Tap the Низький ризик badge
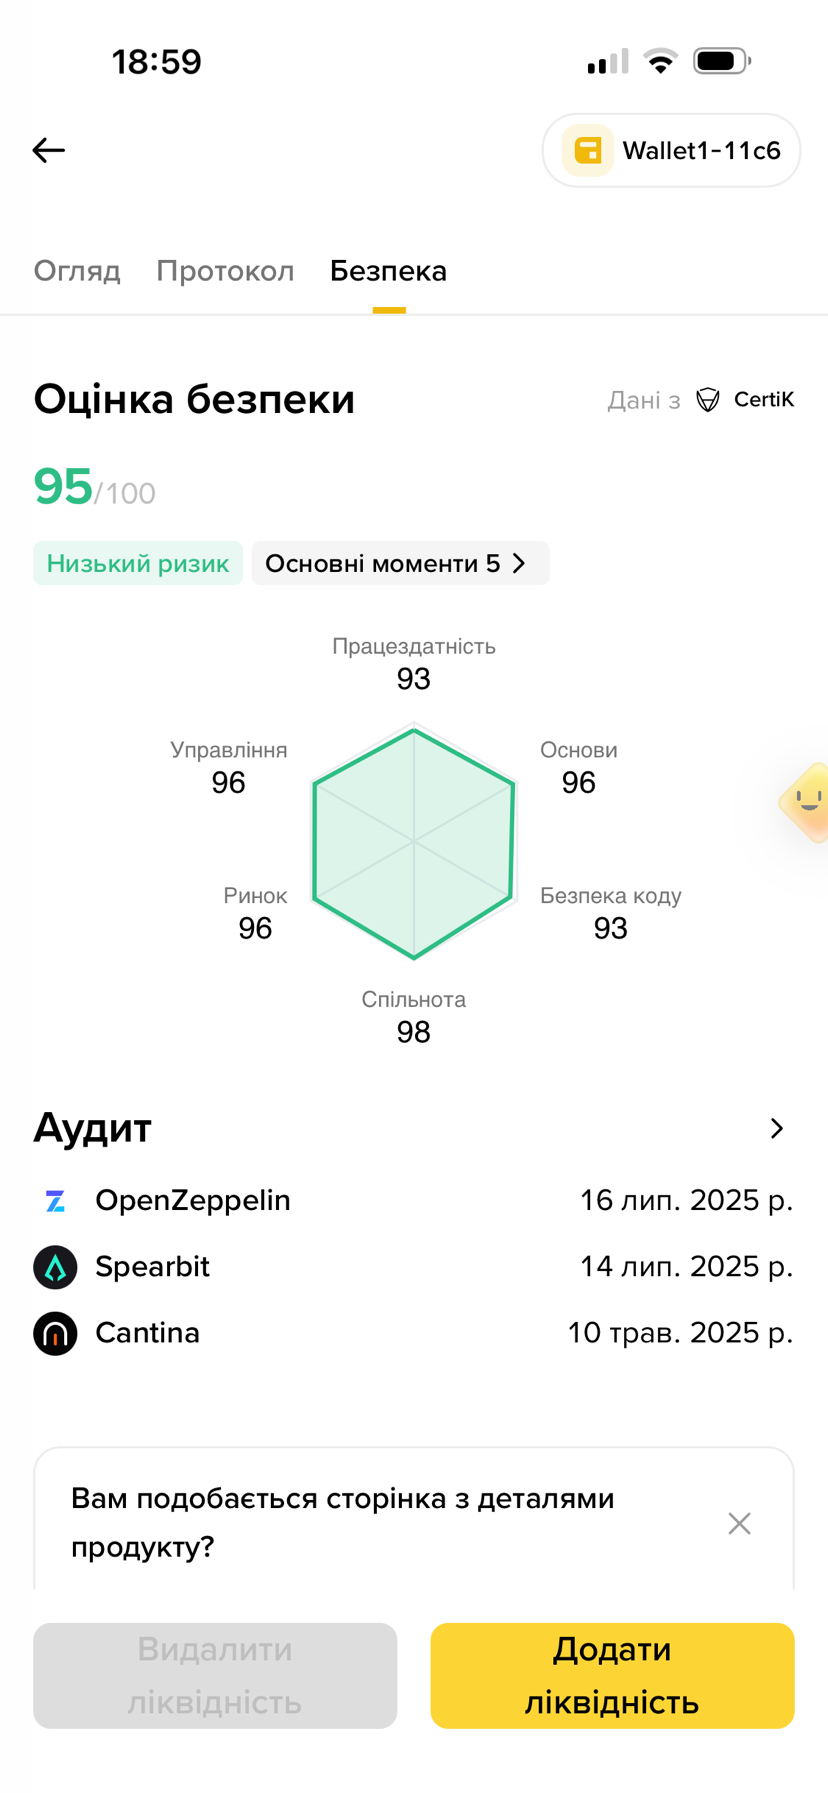Viewport: 828px width, 1793px height. (138, 563)
